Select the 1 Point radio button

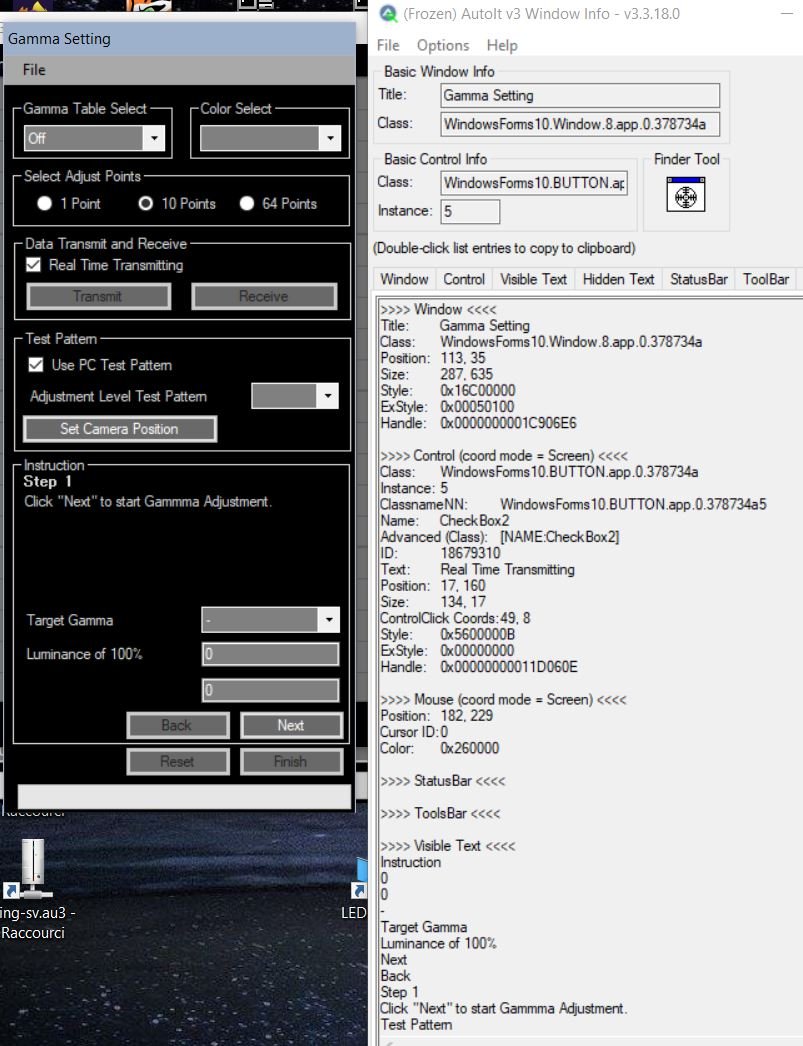click(45, 204)
